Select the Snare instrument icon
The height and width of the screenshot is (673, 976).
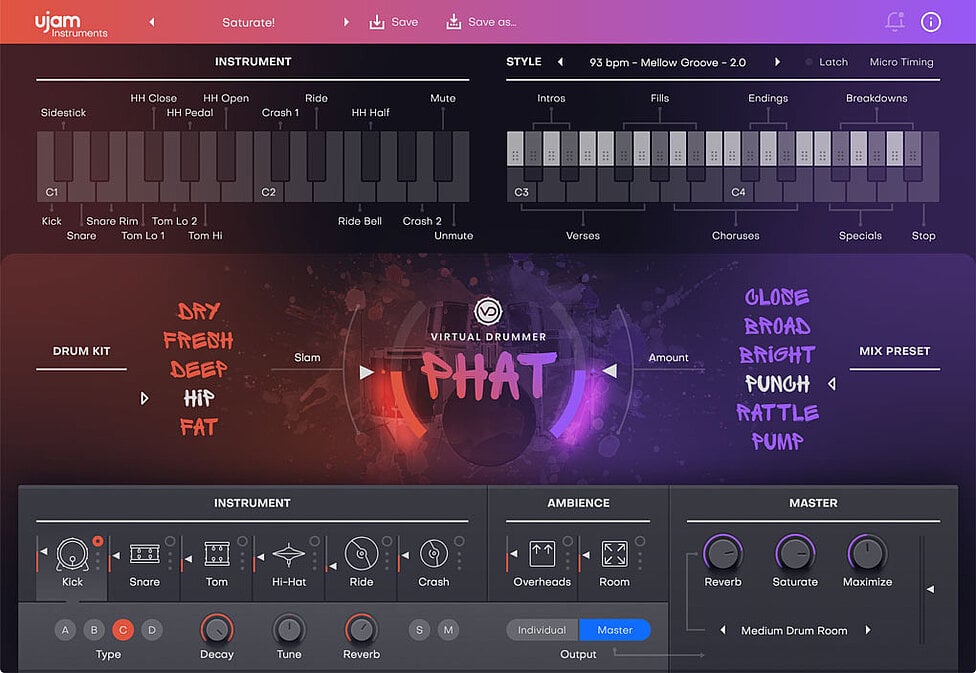[x=143, y=554]
